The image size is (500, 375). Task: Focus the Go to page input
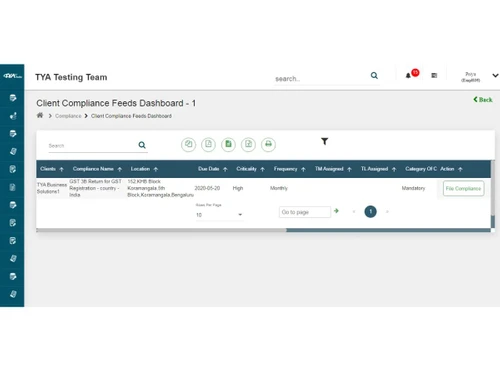[x=305, y=212]
